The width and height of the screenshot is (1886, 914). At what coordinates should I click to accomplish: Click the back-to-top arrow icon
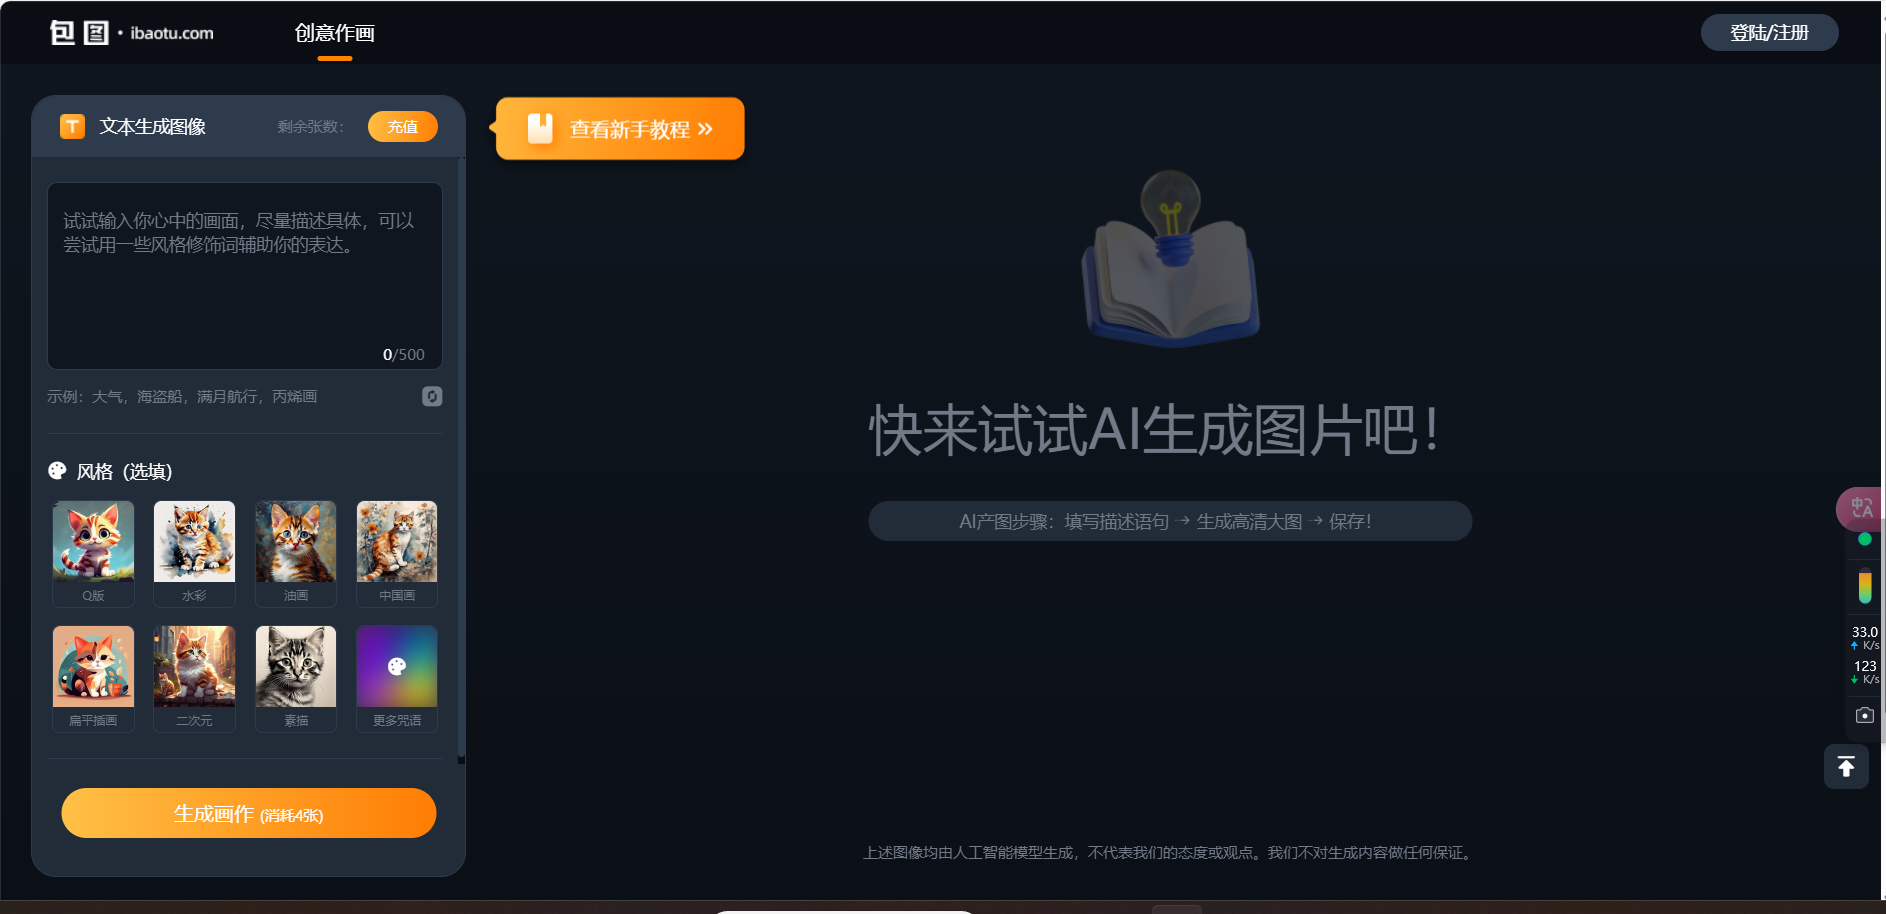(1846, 766)
